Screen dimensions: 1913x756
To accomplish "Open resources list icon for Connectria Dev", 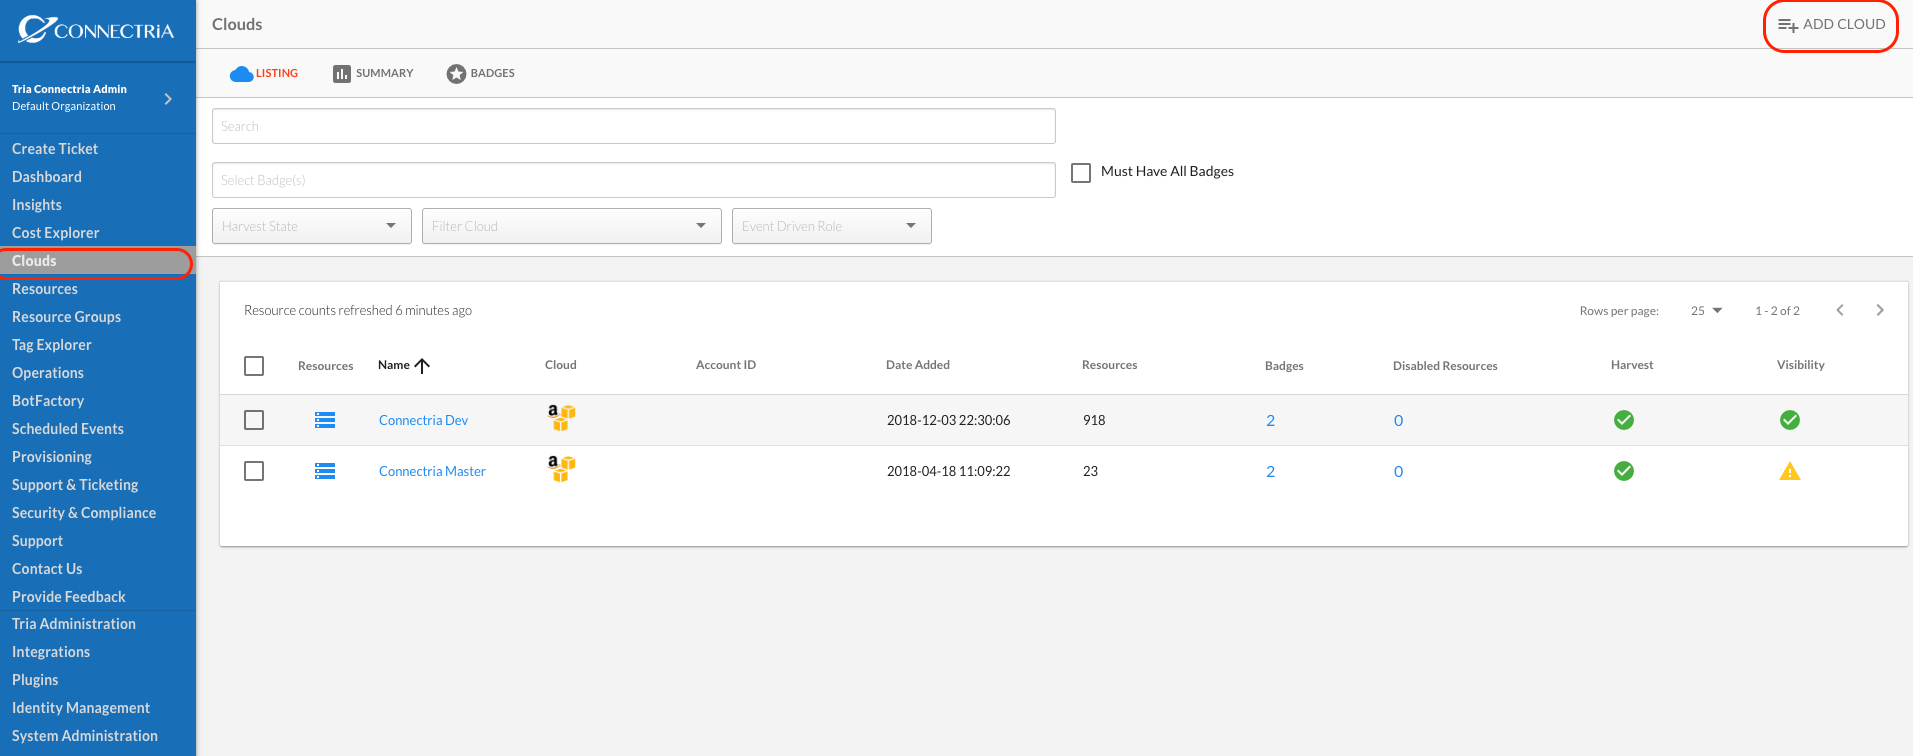I will click(325, 420).
